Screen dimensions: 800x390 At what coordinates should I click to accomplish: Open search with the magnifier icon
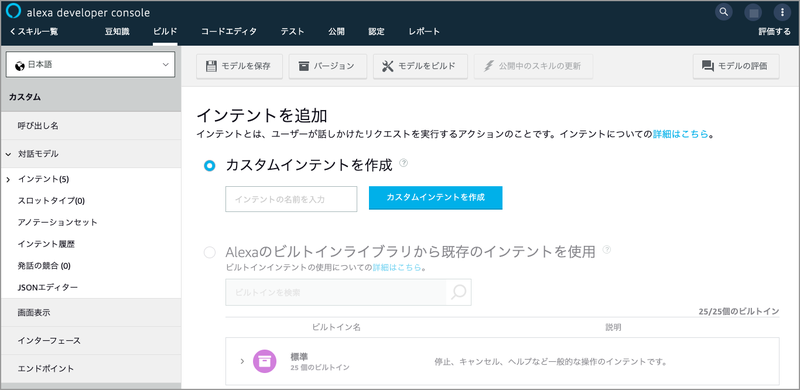click(x=723, y=11)
